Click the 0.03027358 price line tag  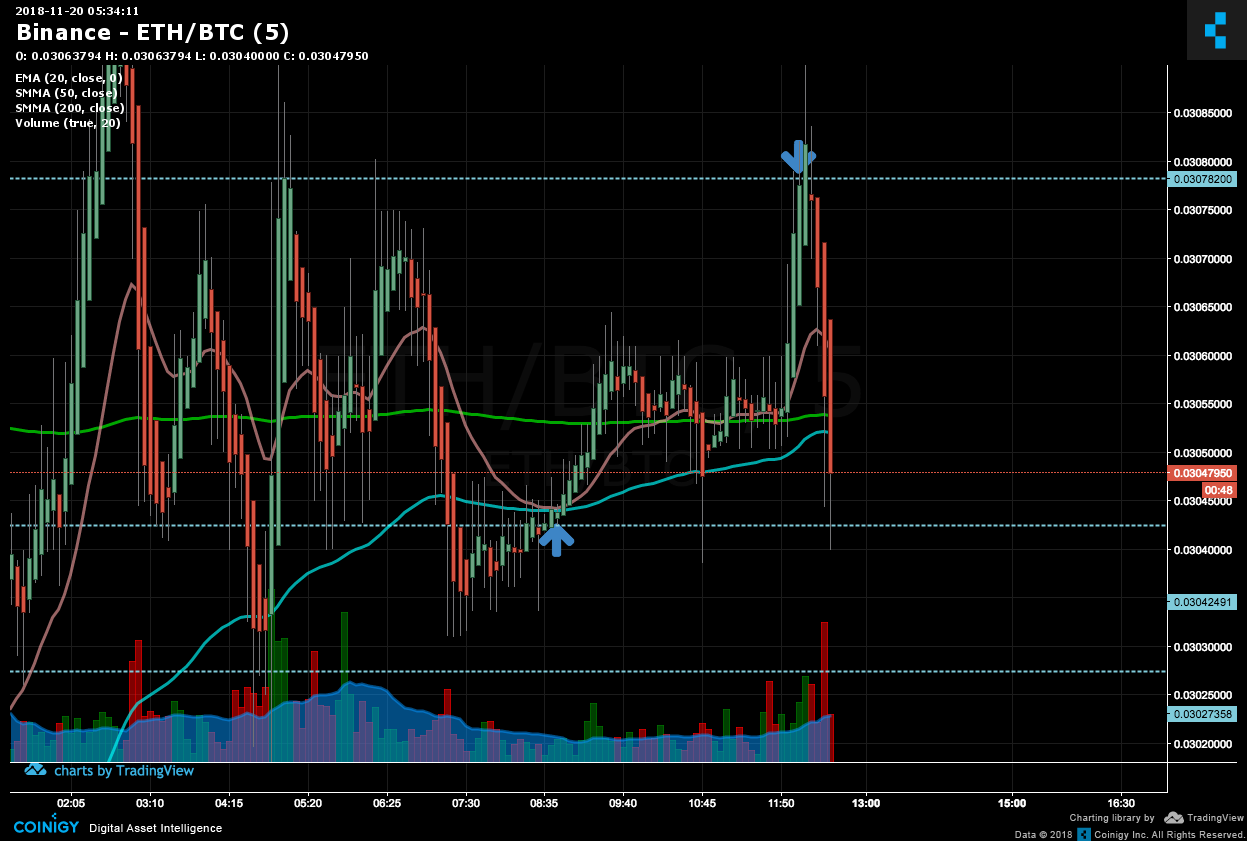[x=1203, y=714]
